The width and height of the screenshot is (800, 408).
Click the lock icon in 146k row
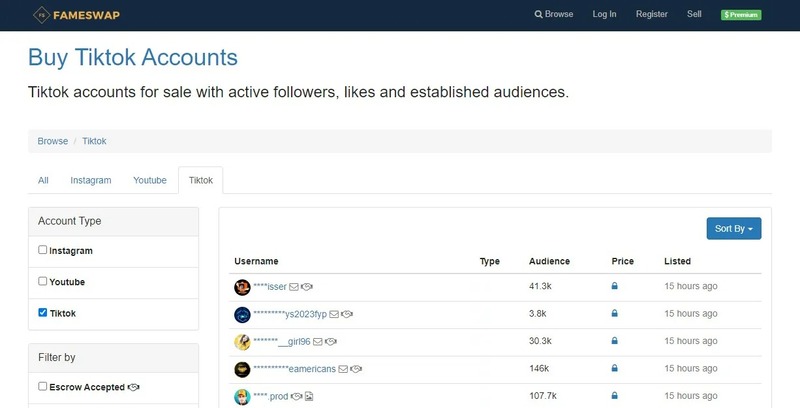tap(614, 369)
